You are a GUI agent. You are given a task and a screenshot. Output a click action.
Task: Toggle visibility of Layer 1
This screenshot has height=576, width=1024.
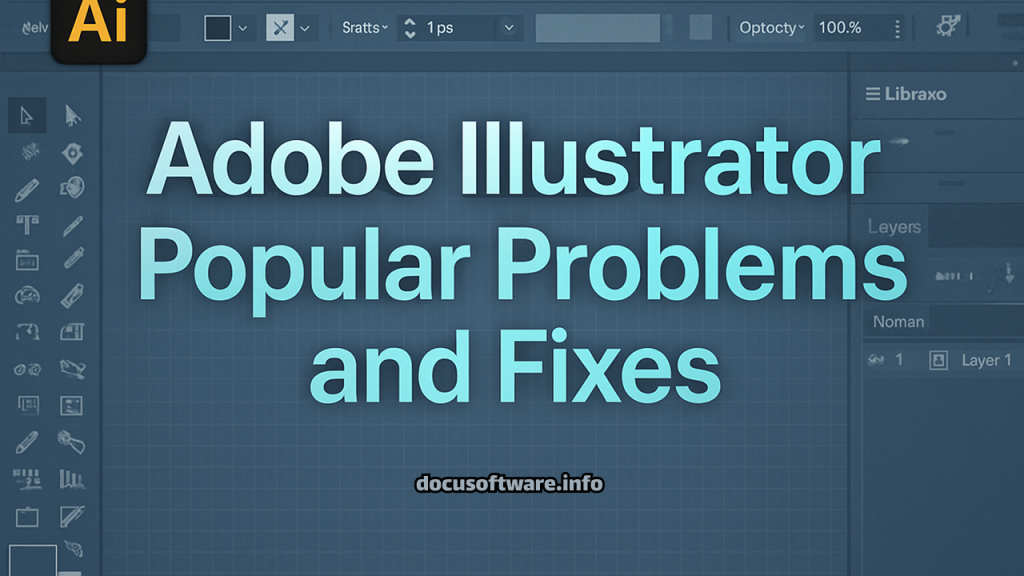point(874,360)
